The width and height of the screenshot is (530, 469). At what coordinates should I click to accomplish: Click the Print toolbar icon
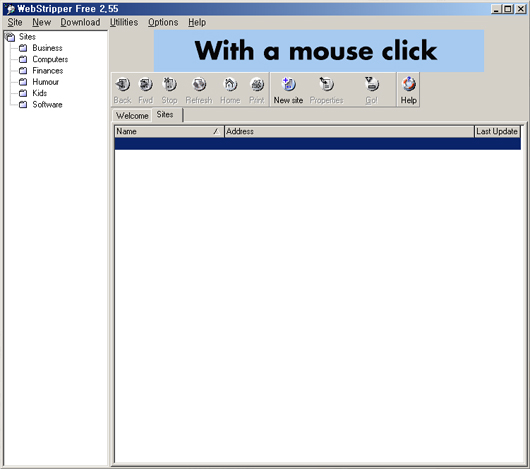click(x=257, y=90)
